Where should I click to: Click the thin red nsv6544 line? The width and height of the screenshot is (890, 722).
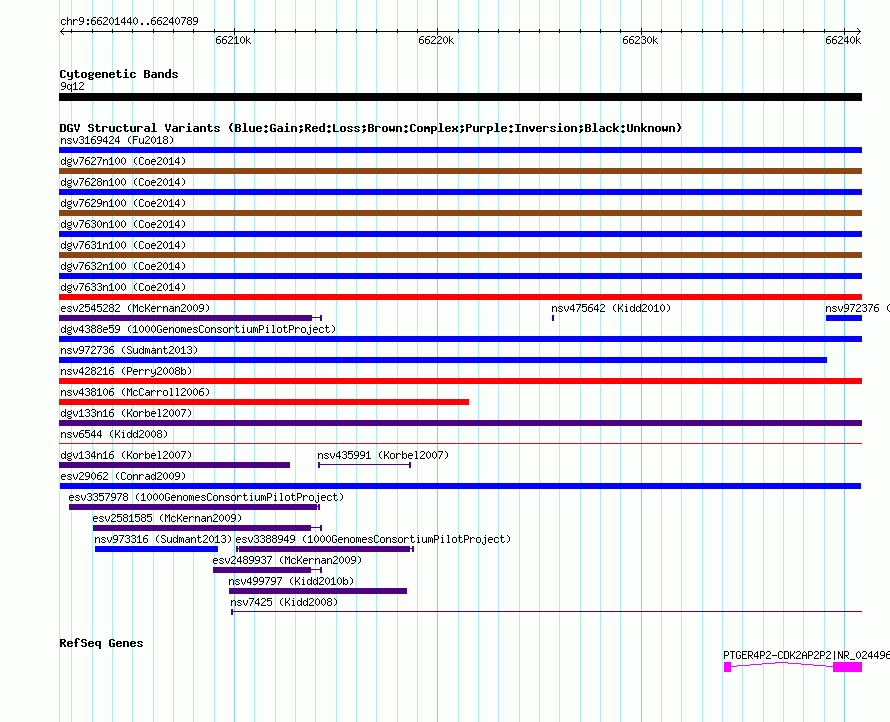[x=460, y=443]
